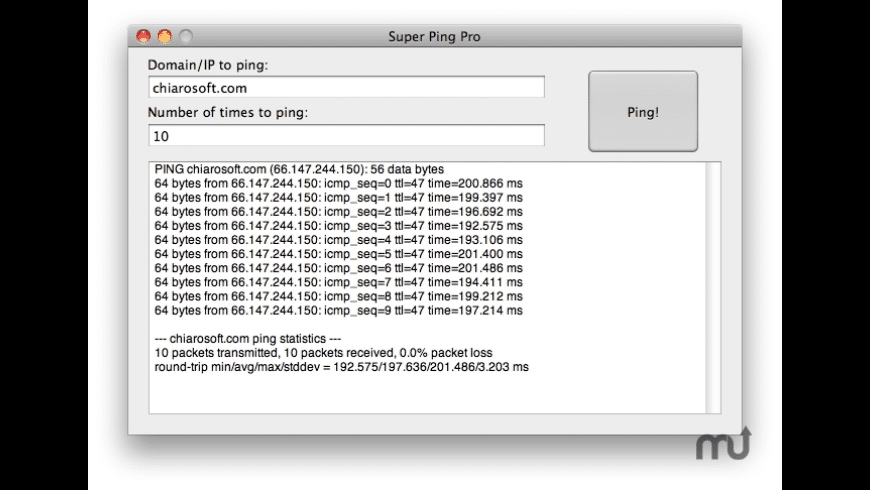Click the Super Ping Pro title bar

(434, 37)
